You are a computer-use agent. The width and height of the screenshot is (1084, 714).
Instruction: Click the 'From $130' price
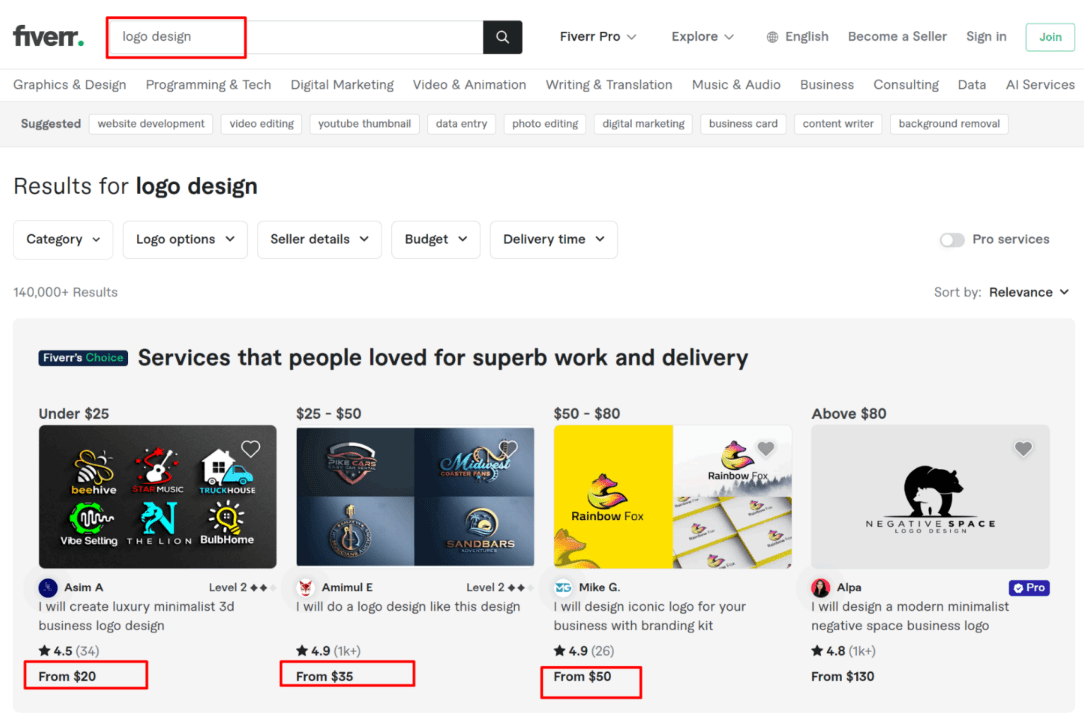[x=843, y=677]
